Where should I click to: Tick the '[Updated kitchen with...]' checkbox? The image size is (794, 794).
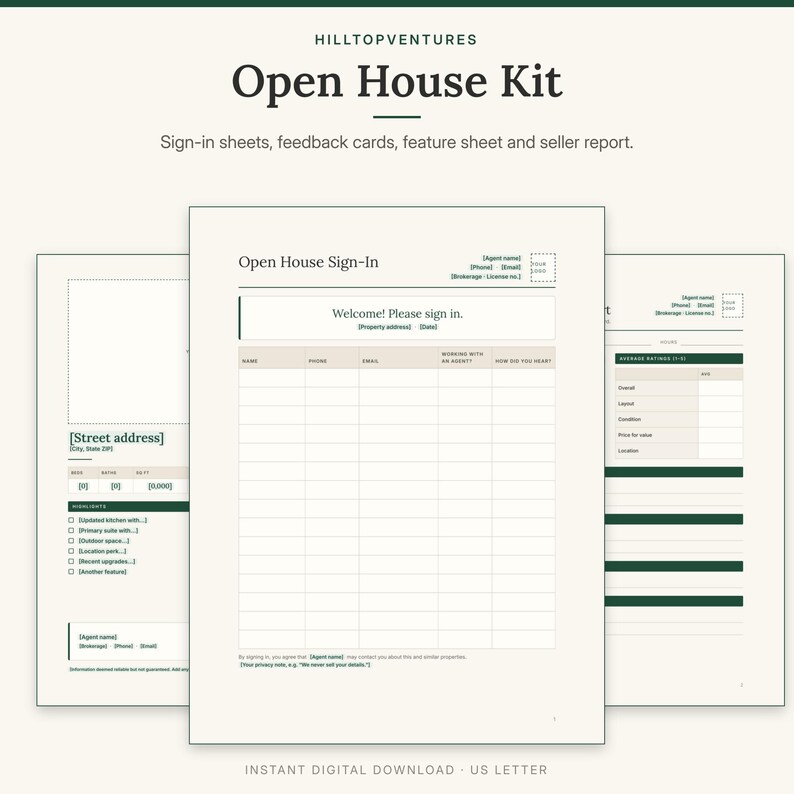pos(71,520)
